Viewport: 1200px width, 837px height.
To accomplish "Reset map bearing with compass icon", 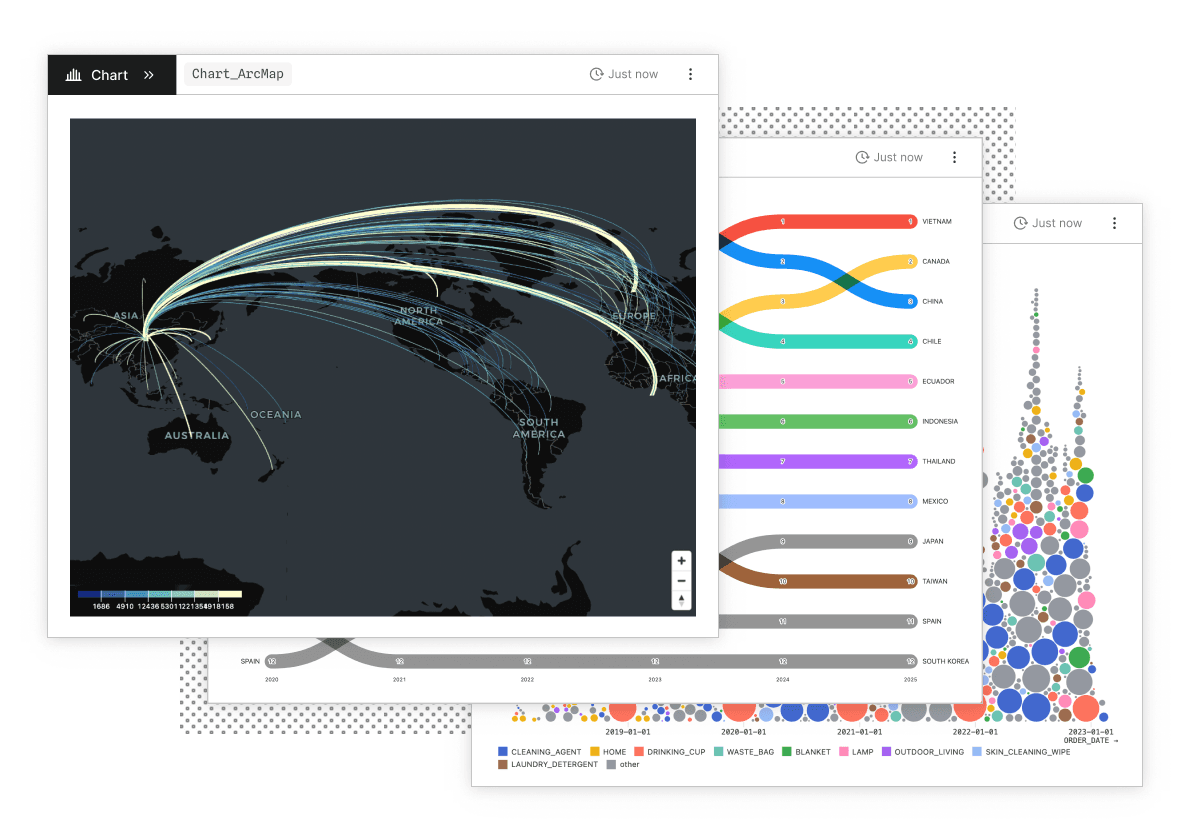I will click(x=681, y=600).
